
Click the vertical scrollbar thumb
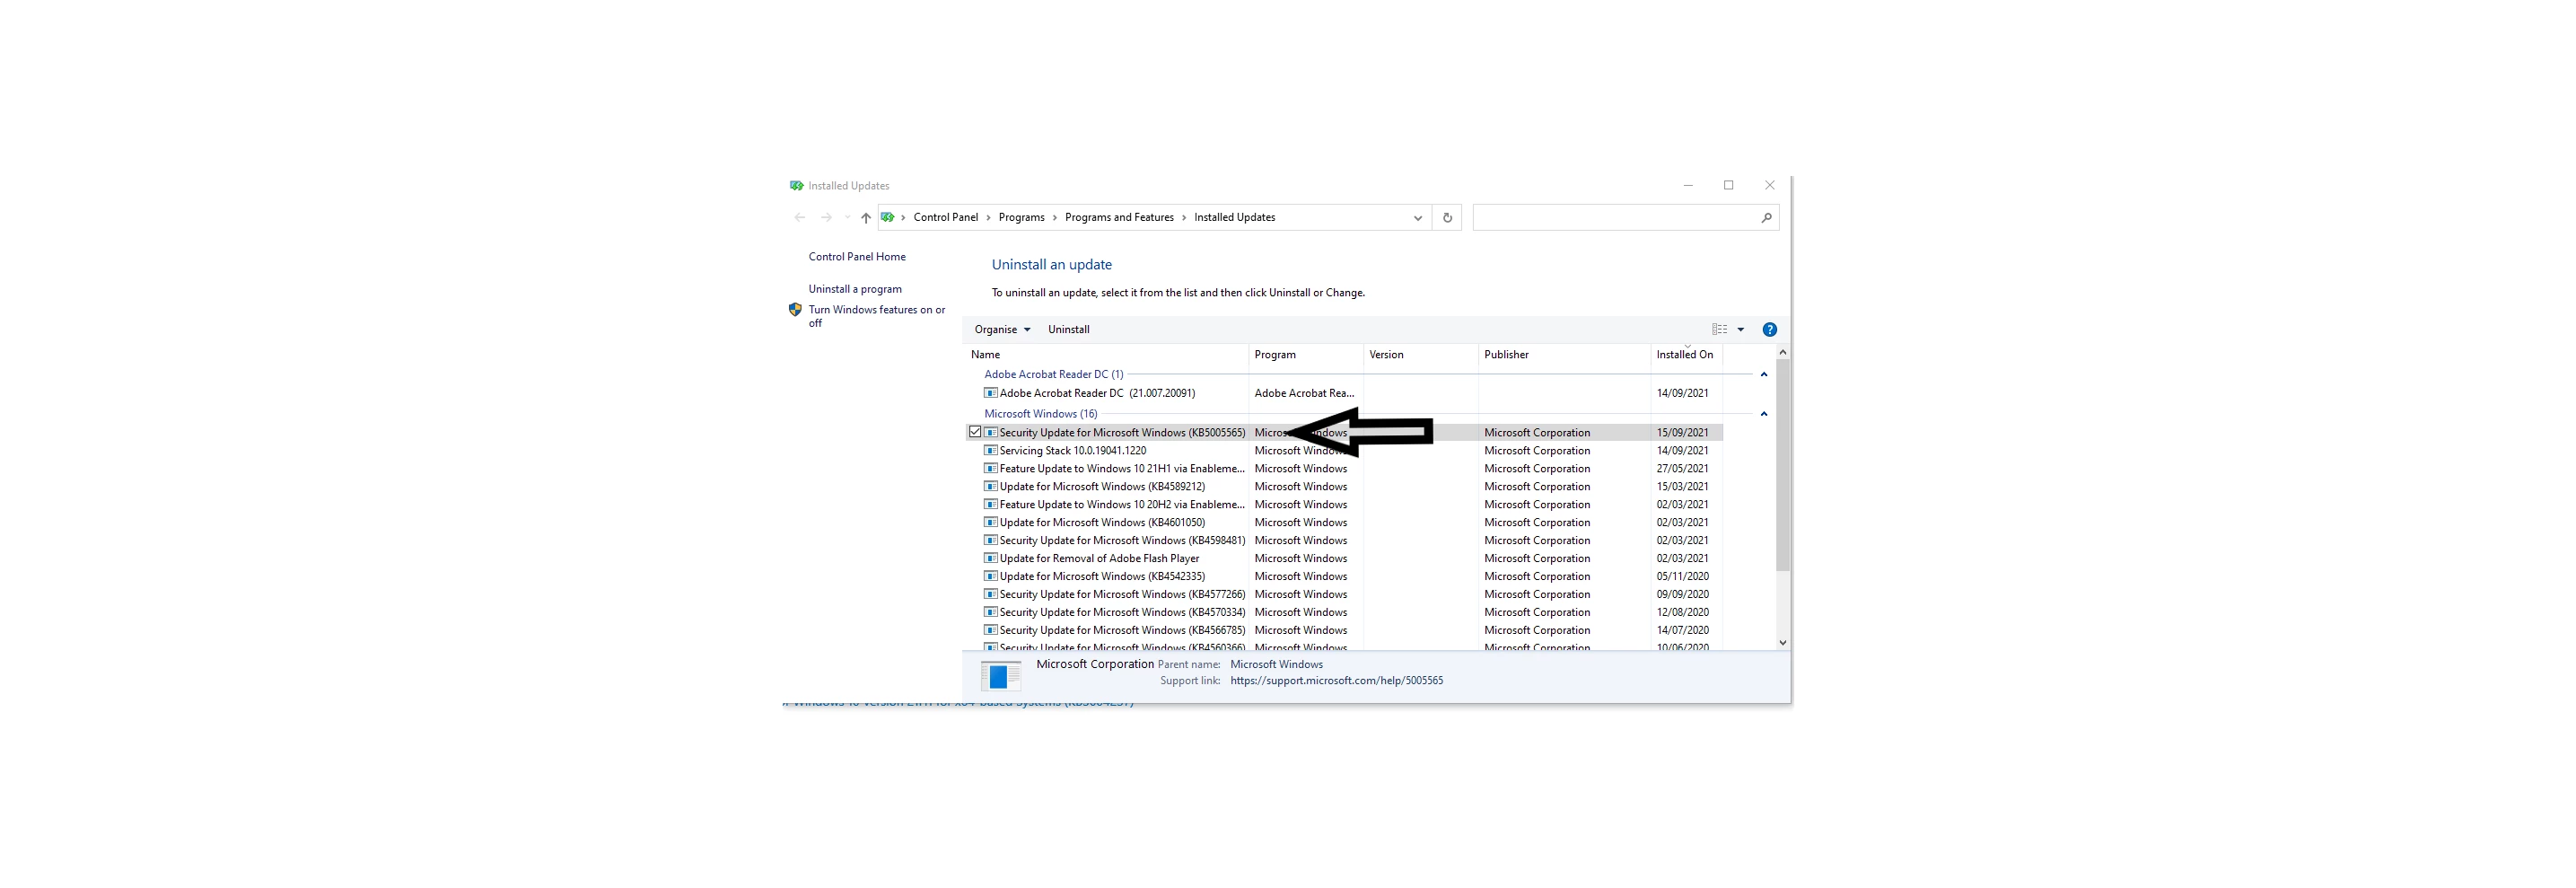point(1782,466)
